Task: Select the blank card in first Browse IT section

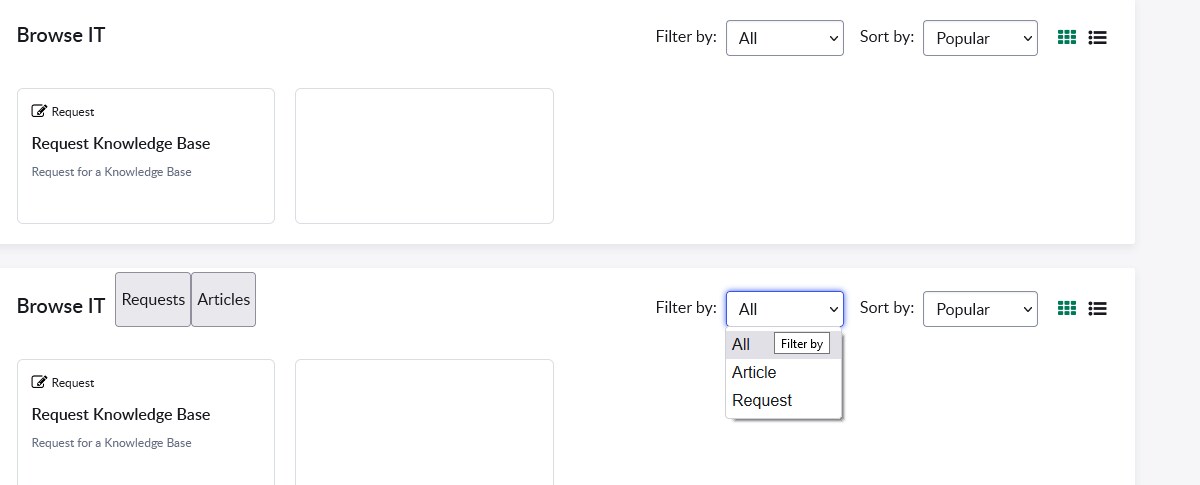Action: (424, 155)
